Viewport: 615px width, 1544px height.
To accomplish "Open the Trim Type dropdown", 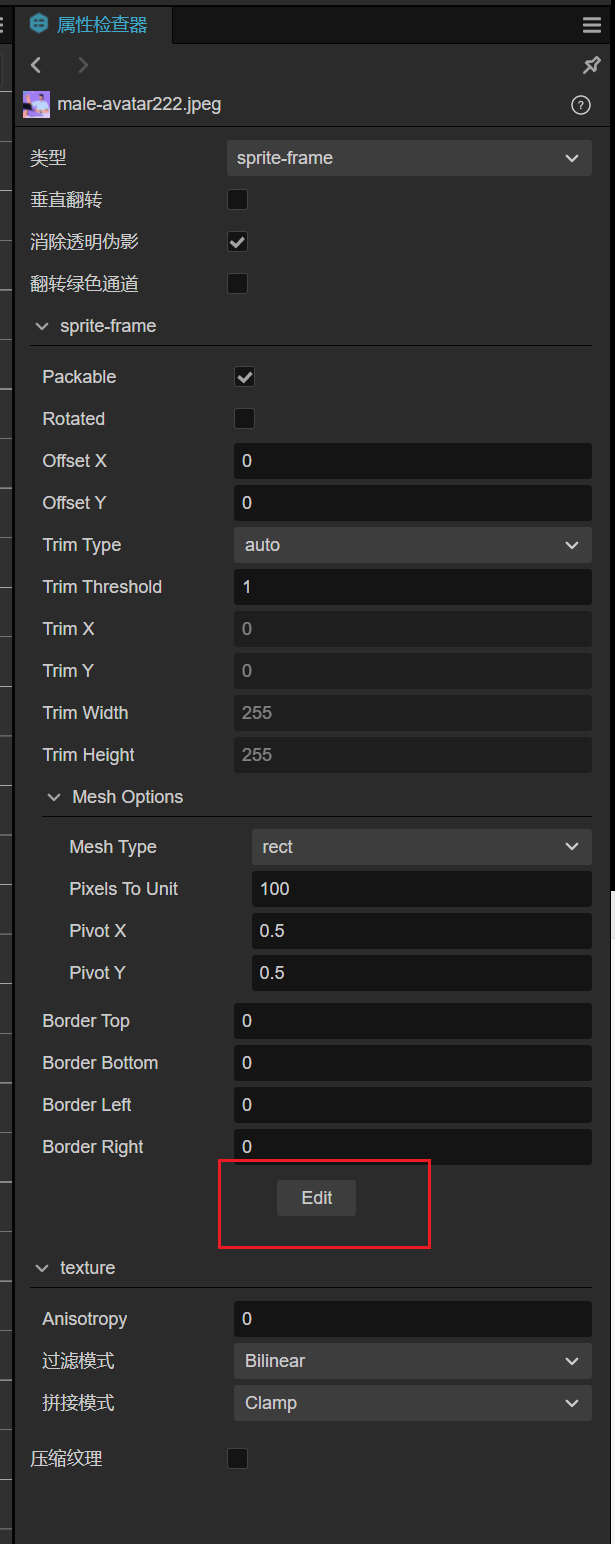I will [x=412, y=545].
